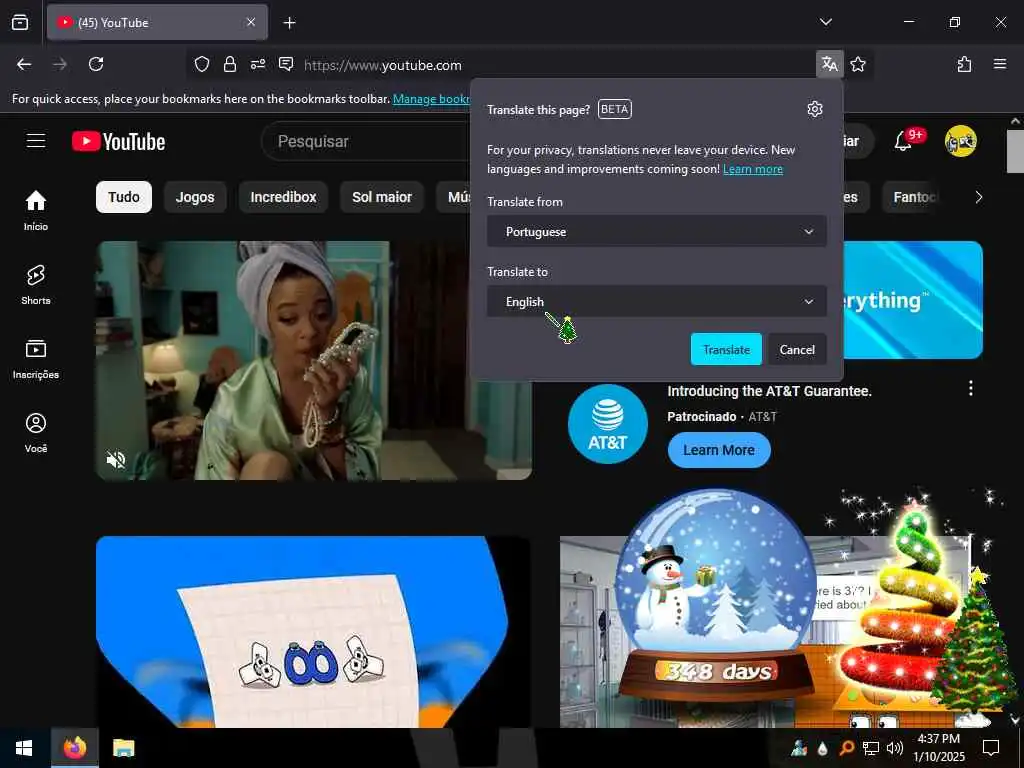Open woman with towel video thumbnail
1024x768 pixels.
(x=314, y=360)
